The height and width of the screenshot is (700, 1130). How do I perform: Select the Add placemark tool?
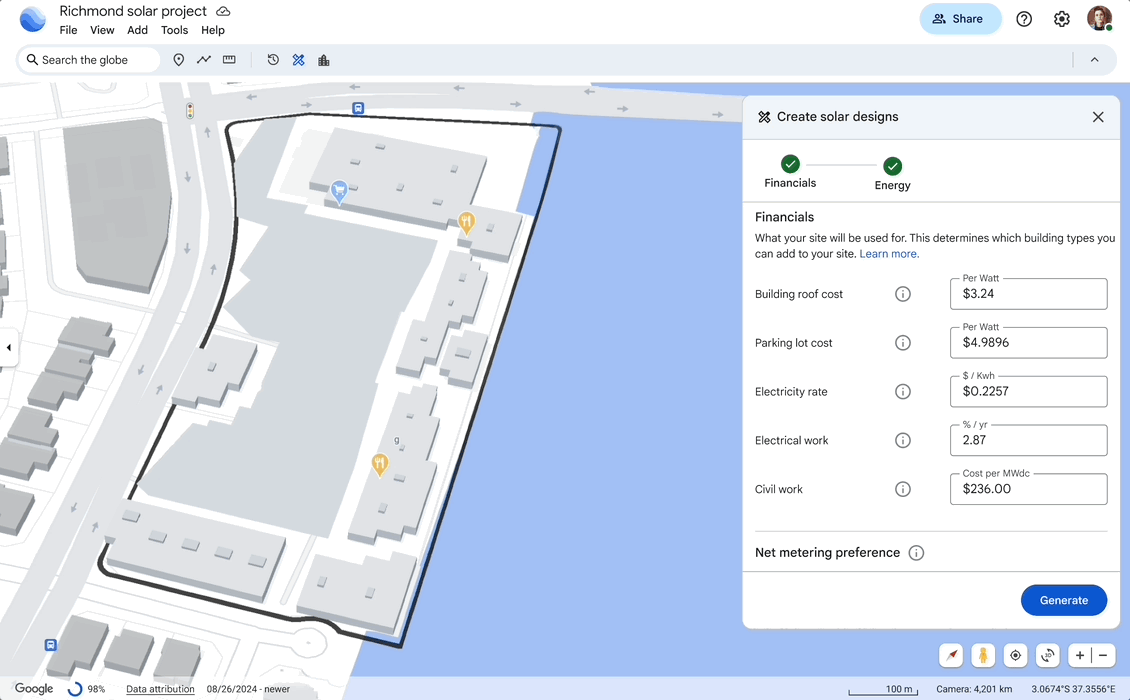[x=178, y=60]
